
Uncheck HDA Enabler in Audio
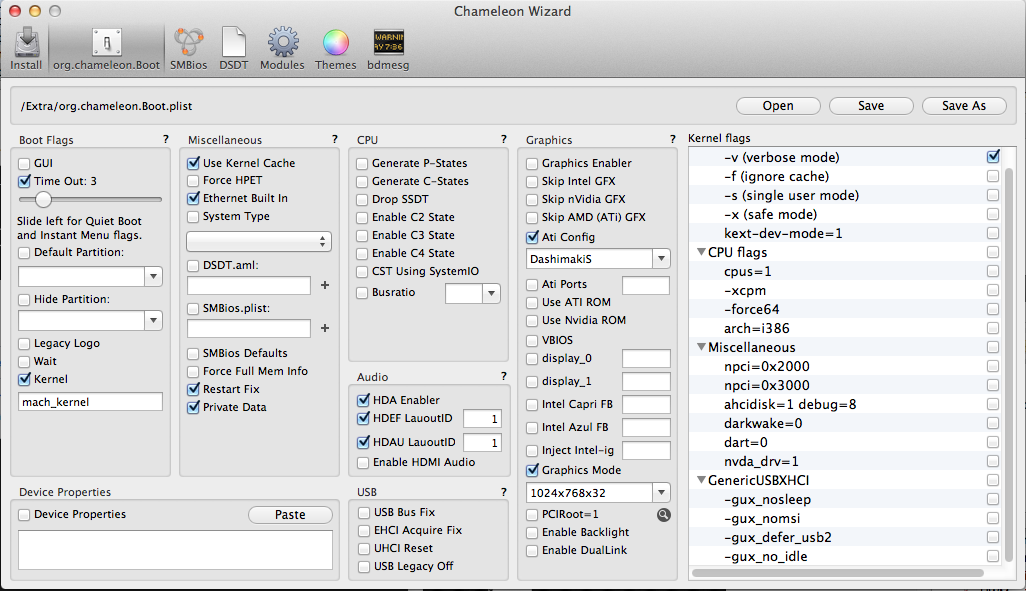363,400
